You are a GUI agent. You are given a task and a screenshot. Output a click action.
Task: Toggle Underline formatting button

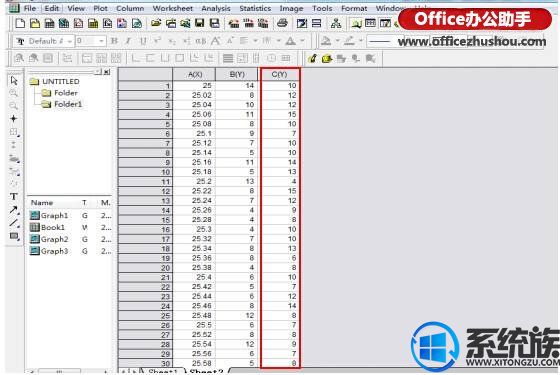coord(143,41)
